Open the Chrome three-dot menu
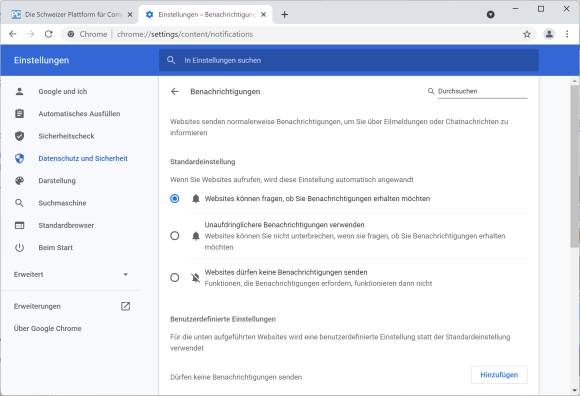The image size is (580, 396). pos(567,34)
